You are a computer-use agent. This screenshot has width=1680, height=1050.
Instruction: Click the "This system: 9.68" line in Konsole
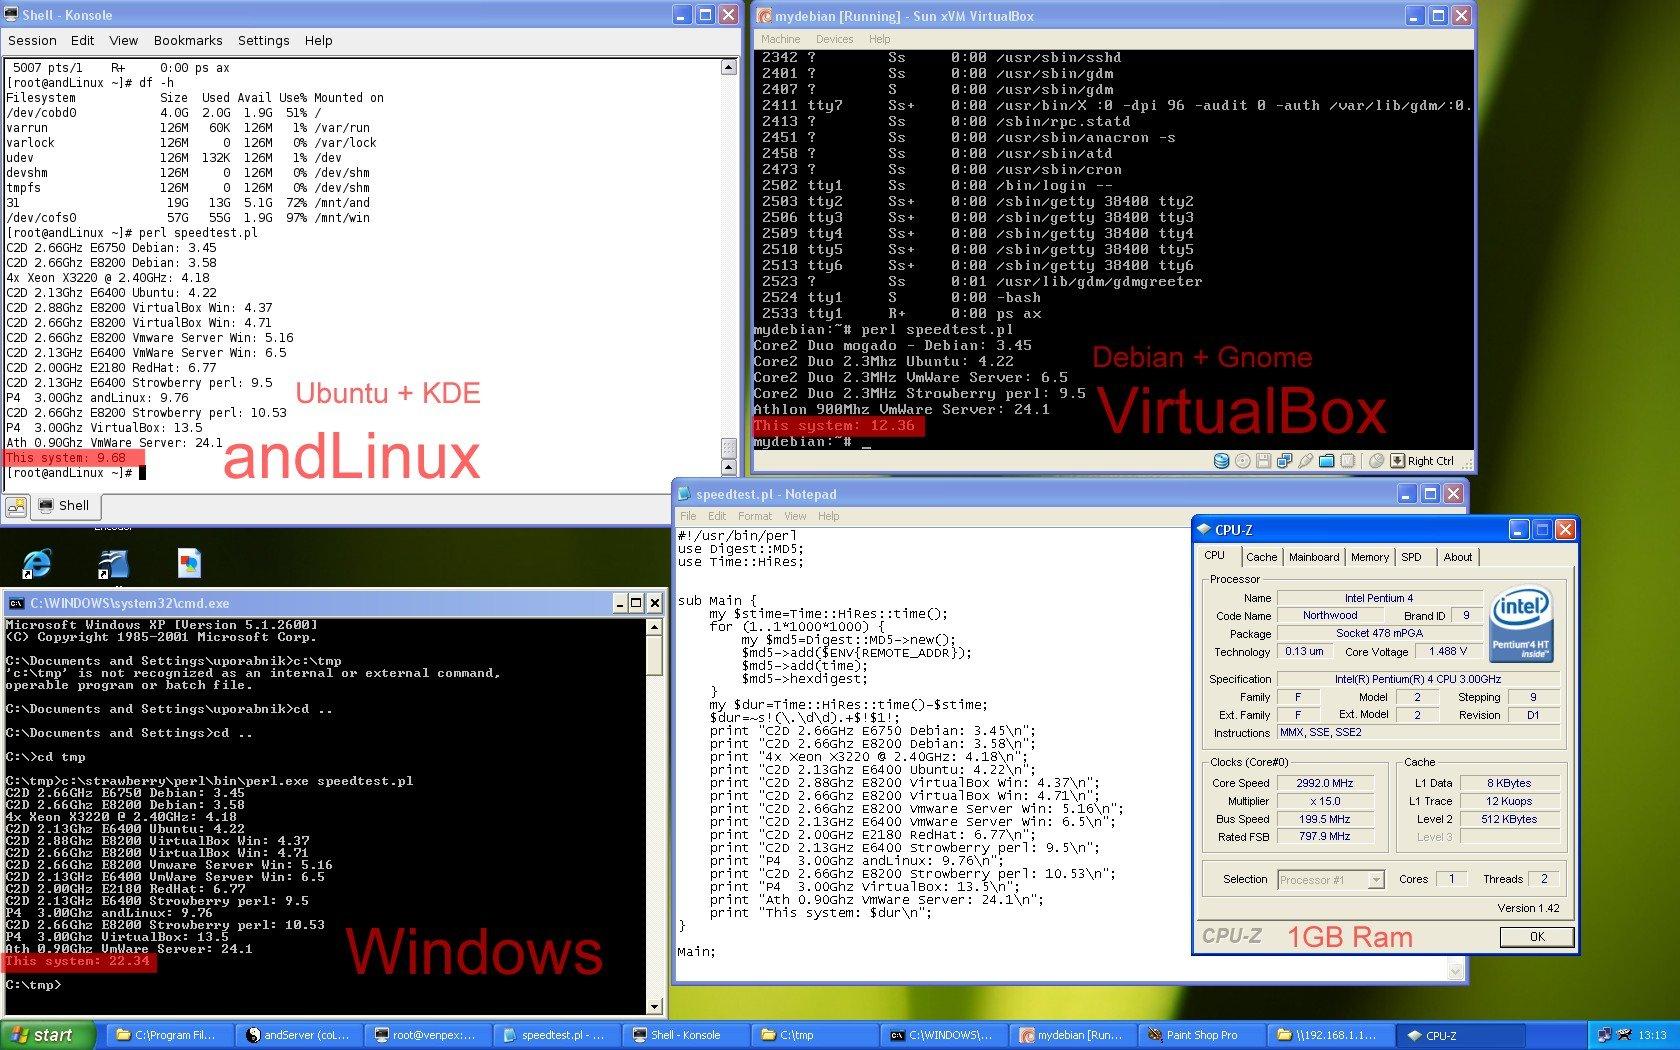click(66, 458)
